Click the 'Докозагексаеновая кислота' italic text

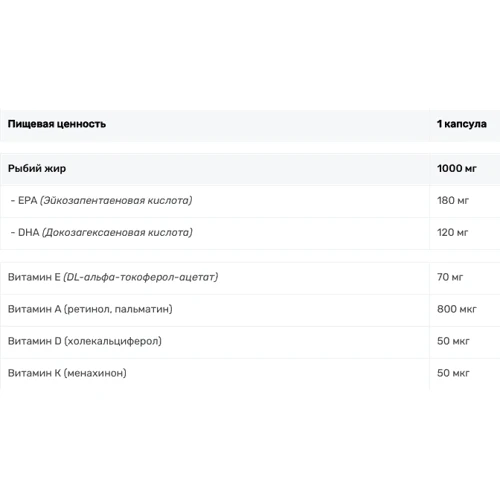click(x=118, y=232)
